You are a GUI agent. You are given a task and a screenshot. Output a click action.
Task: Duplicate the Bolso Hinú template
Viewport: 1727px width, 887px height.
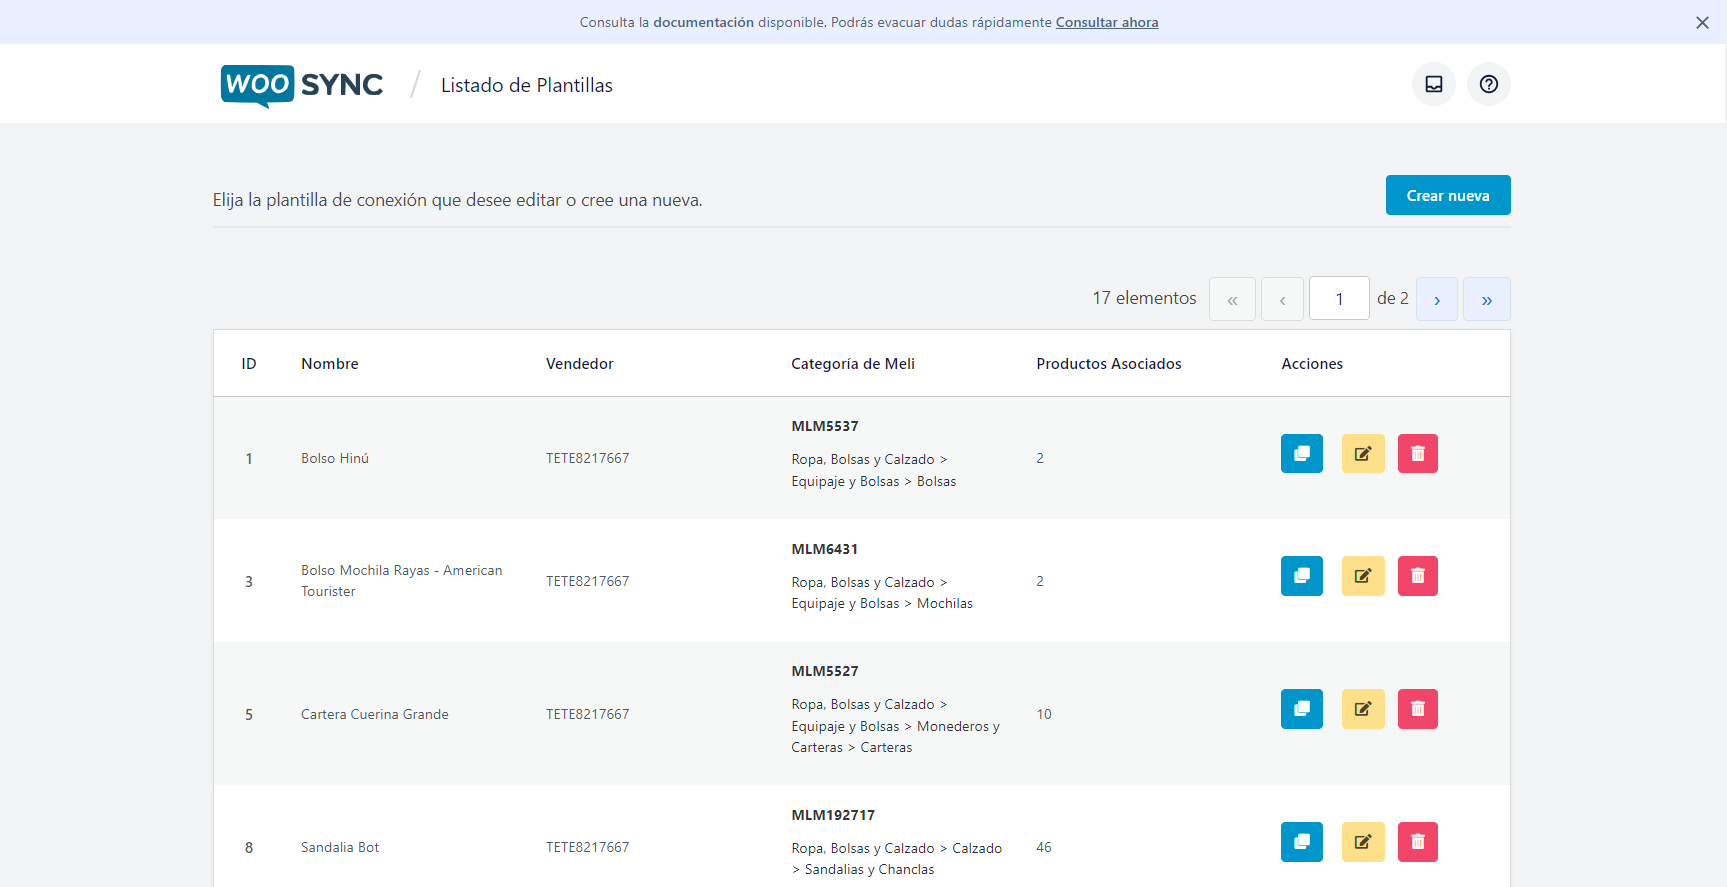1301,454
